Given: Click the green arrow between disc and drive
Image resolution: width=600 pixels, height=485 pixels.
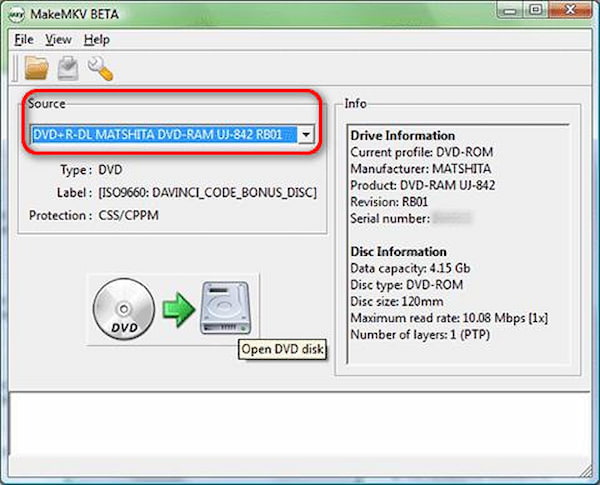Looking at the screenshot, I should pyautogui.click(x=177, y=308).
